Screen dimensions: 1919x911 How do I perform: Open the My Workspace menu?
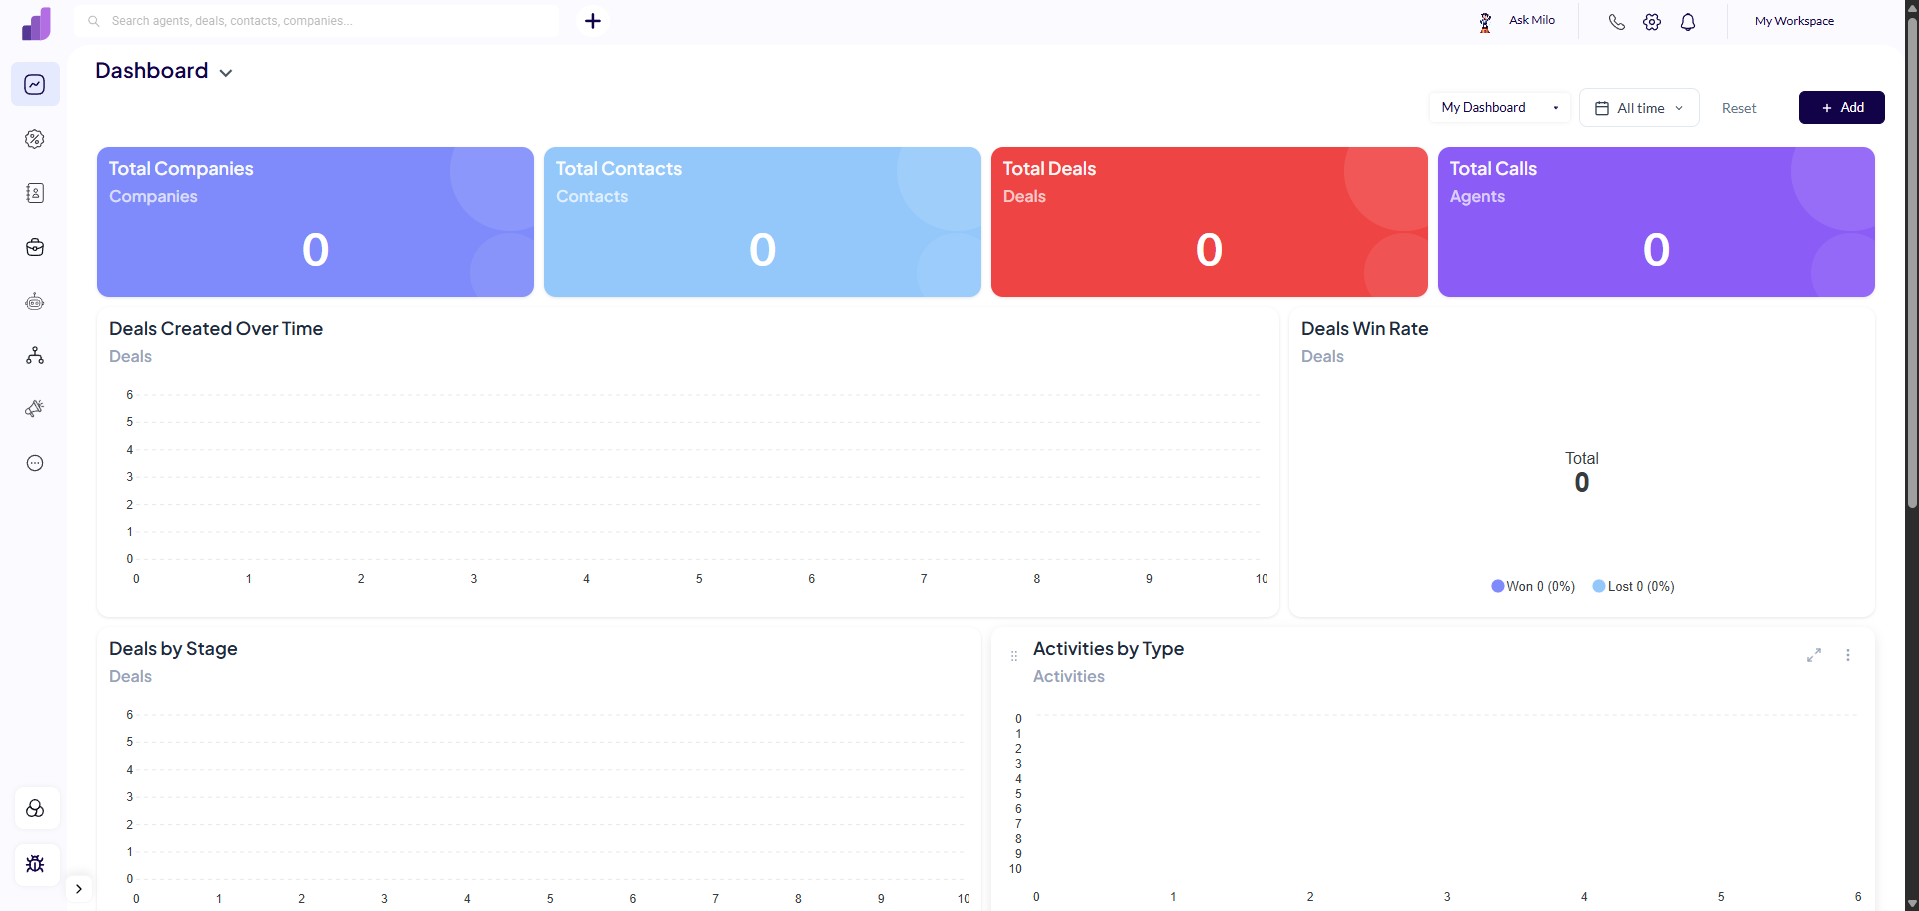pos(1794,21)
